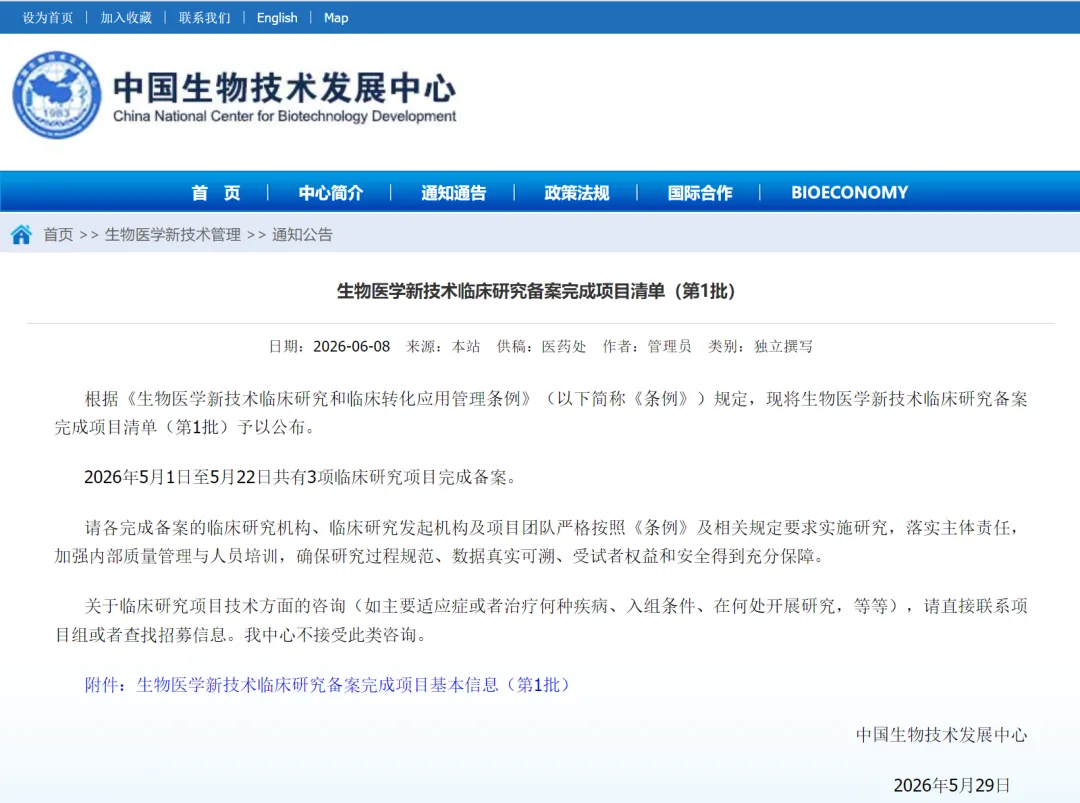This screenshot has width=1080, height=803.
Task: Click the 类别: 独立撰写 metadata text
Action: (x=760, y=346)
